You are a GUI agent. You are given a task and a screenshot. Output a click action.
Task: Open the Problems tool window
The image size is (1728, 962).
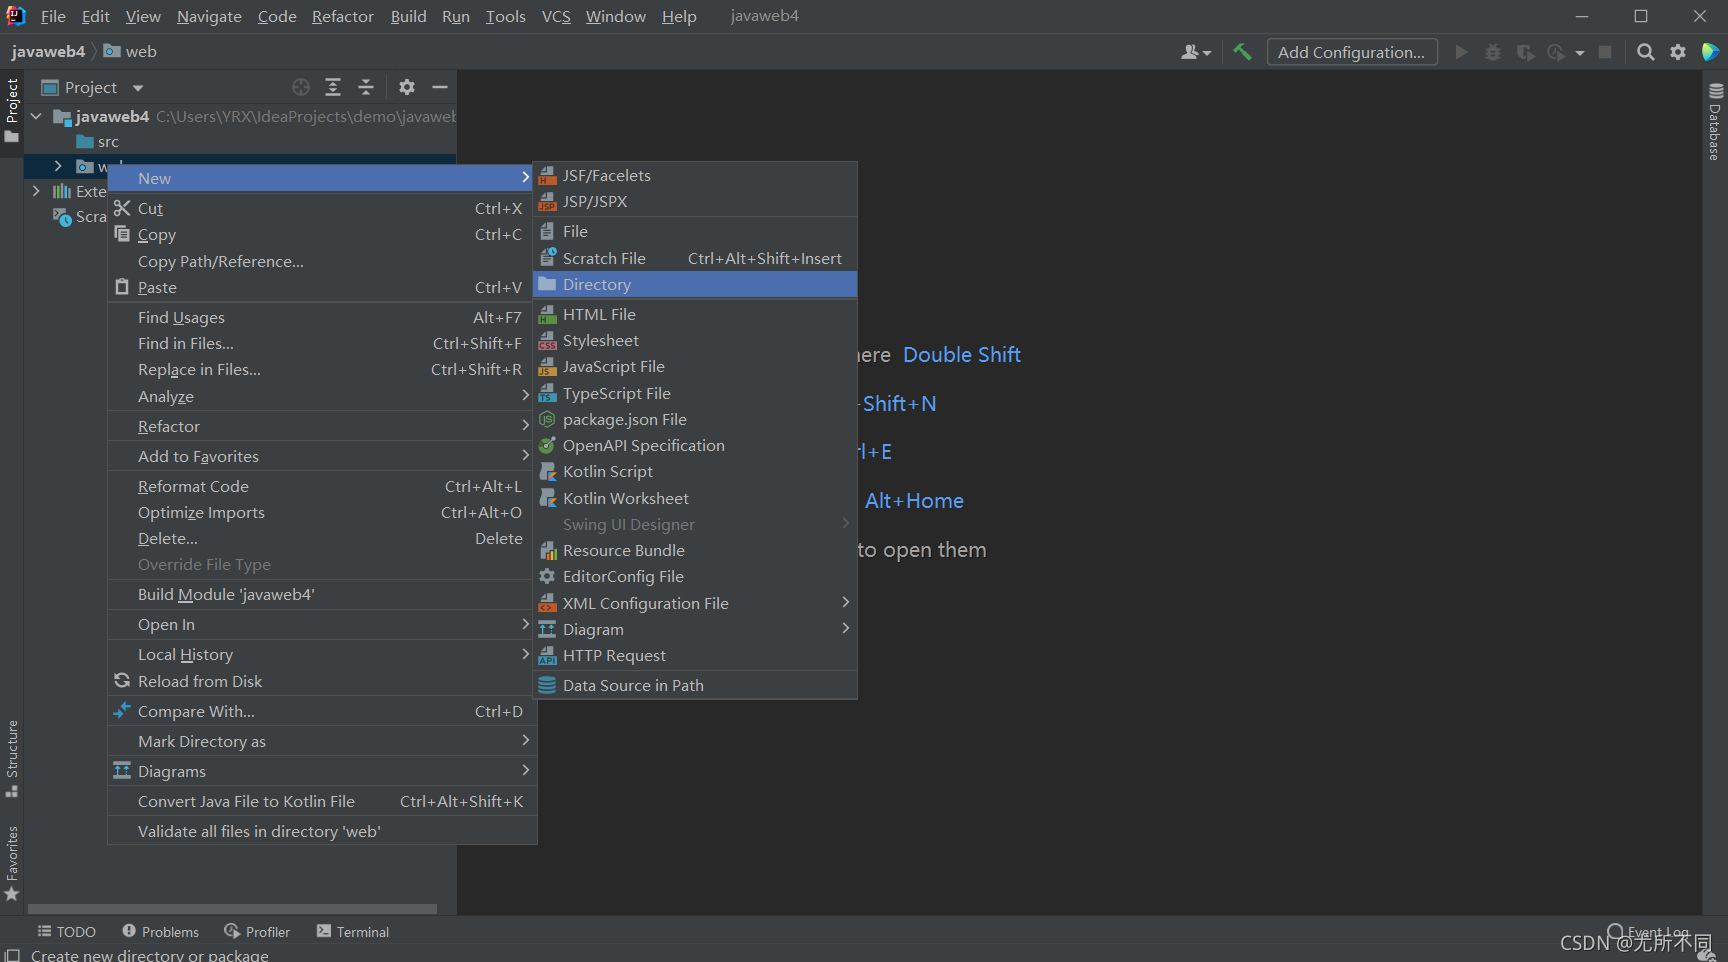pos(161,931)
